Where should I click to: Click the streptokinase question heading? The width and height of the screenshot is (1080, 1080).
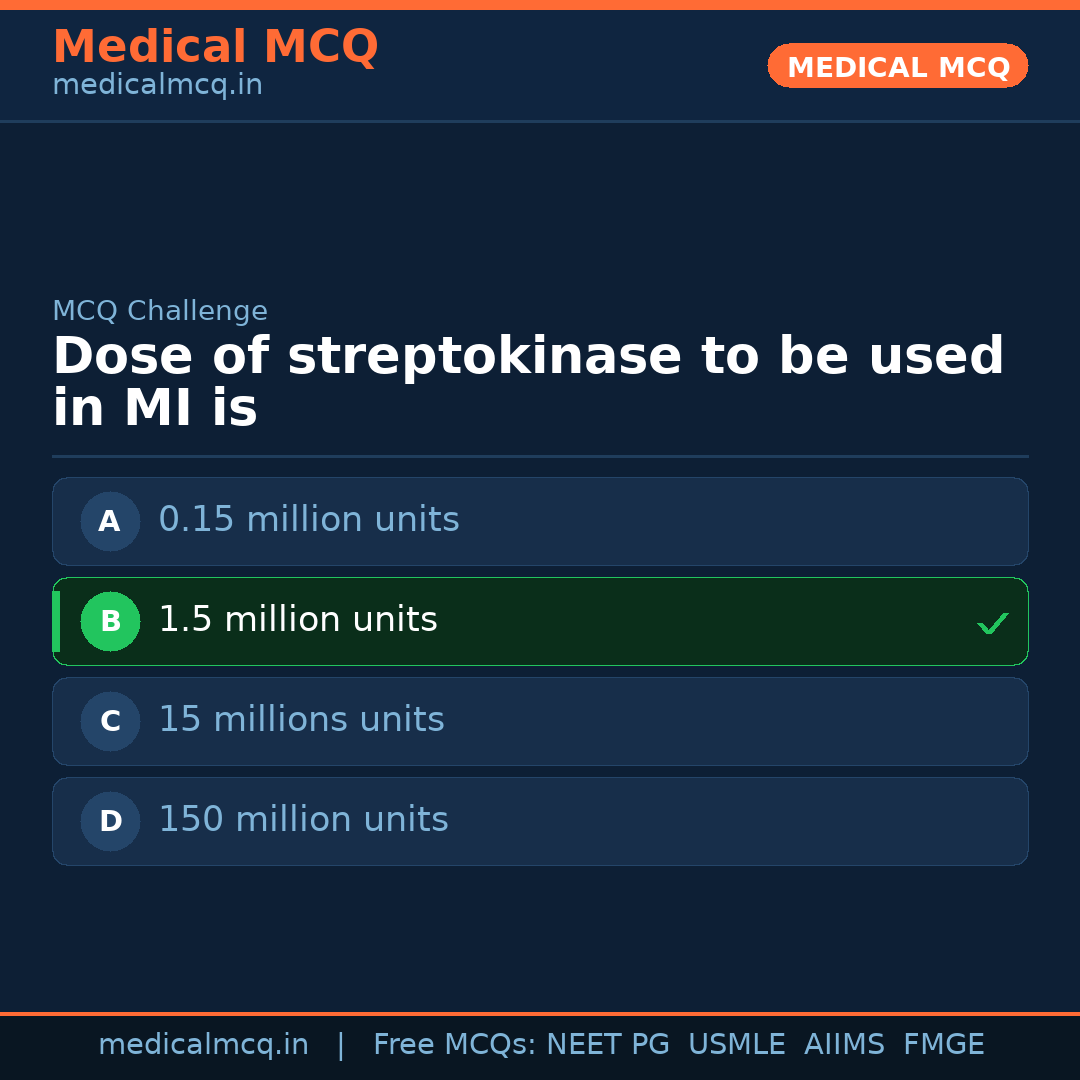(x=528, y=382)
